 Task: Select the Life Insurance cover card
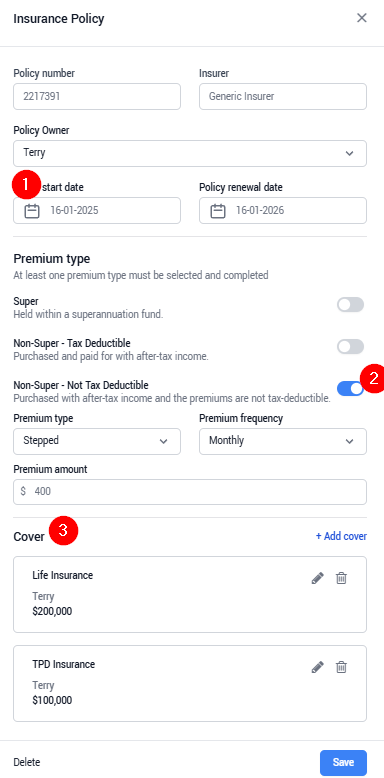pyautogui.click(x=190, y=594)
